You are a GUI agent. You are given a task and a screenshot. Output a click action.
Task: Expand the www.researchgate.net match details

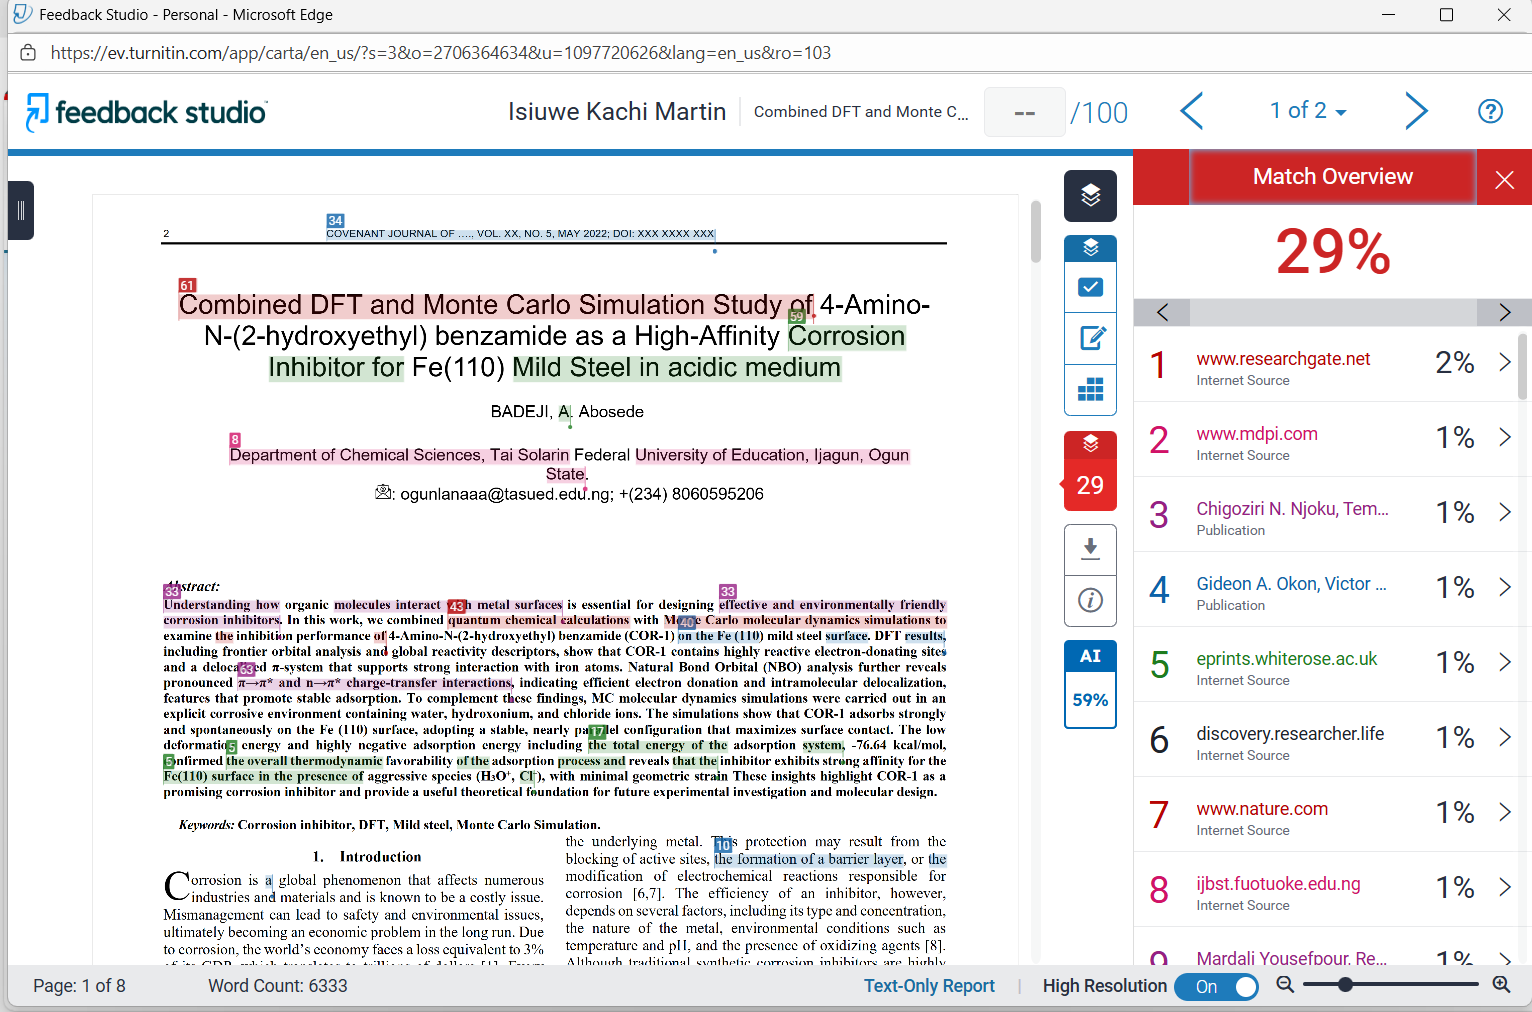[x=1505, y=363]
